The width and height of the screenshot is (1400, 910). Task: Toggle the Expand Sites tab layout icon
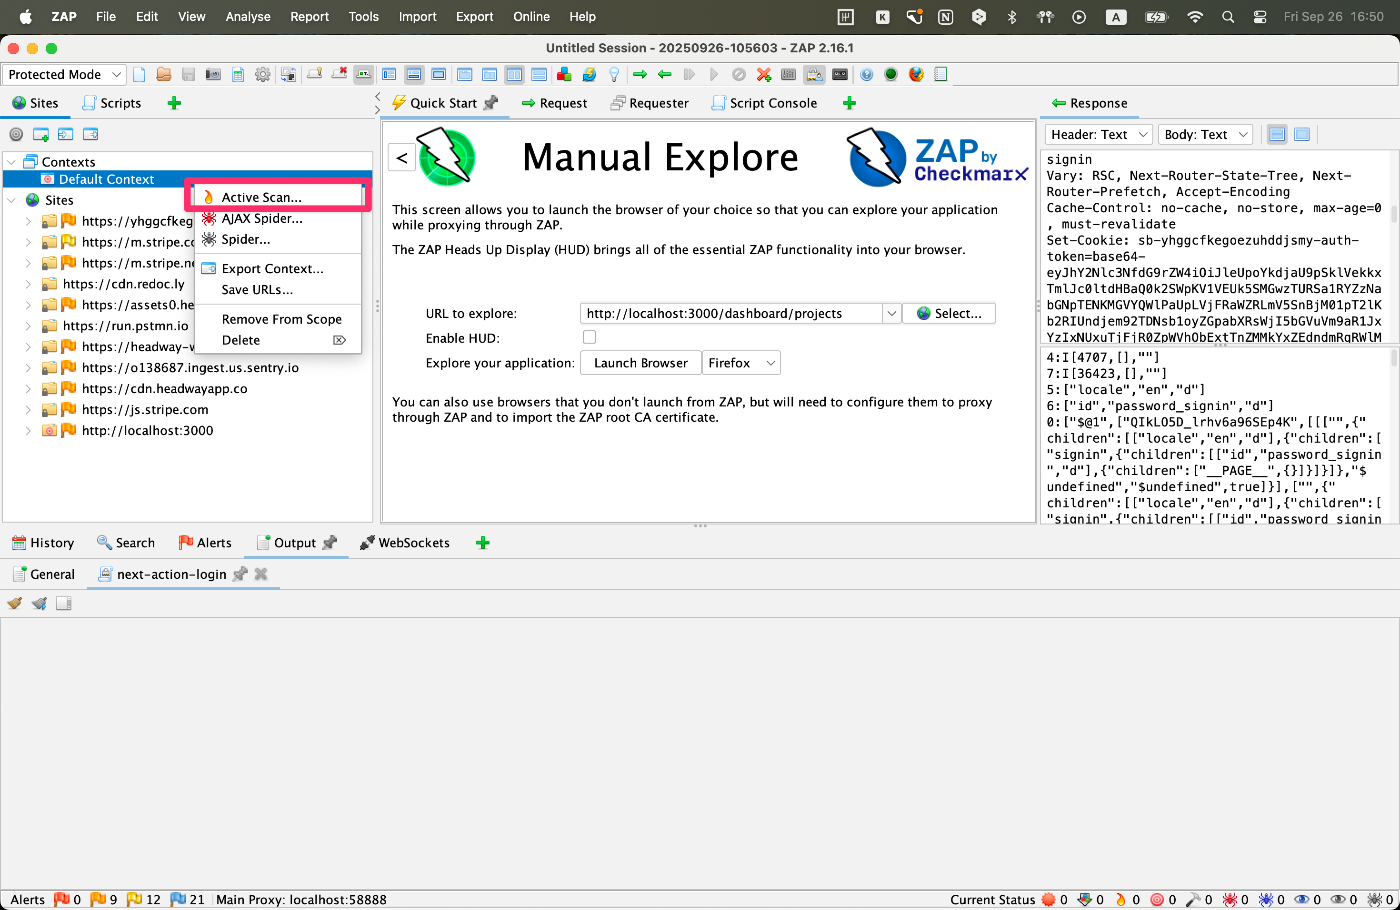click(389, 74)
